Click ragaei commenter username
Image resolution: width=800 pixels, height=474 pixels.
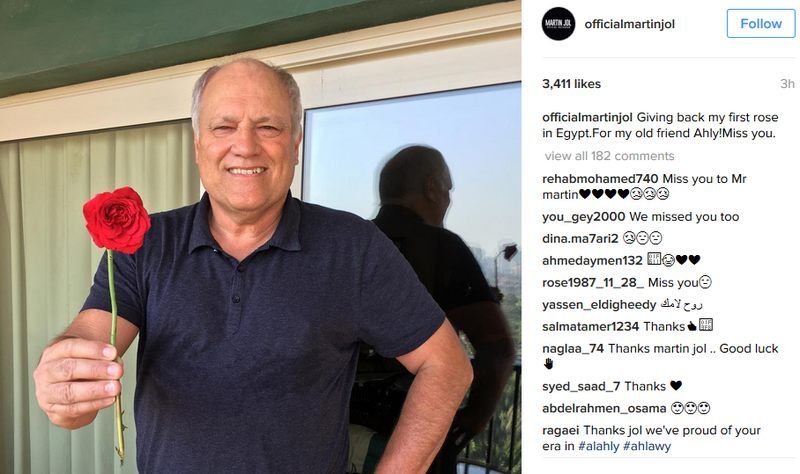(x=561, y=431)
